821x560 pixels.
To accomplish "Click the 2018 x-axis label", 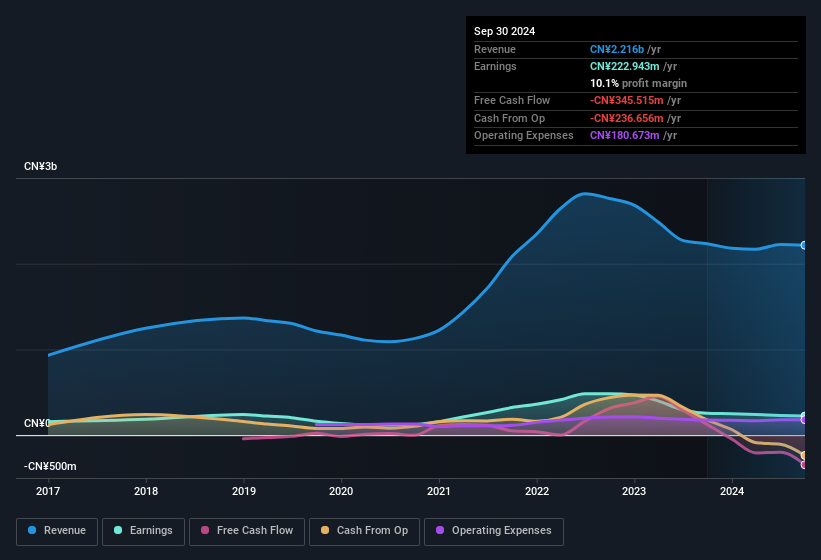I will tap(146, 491).
